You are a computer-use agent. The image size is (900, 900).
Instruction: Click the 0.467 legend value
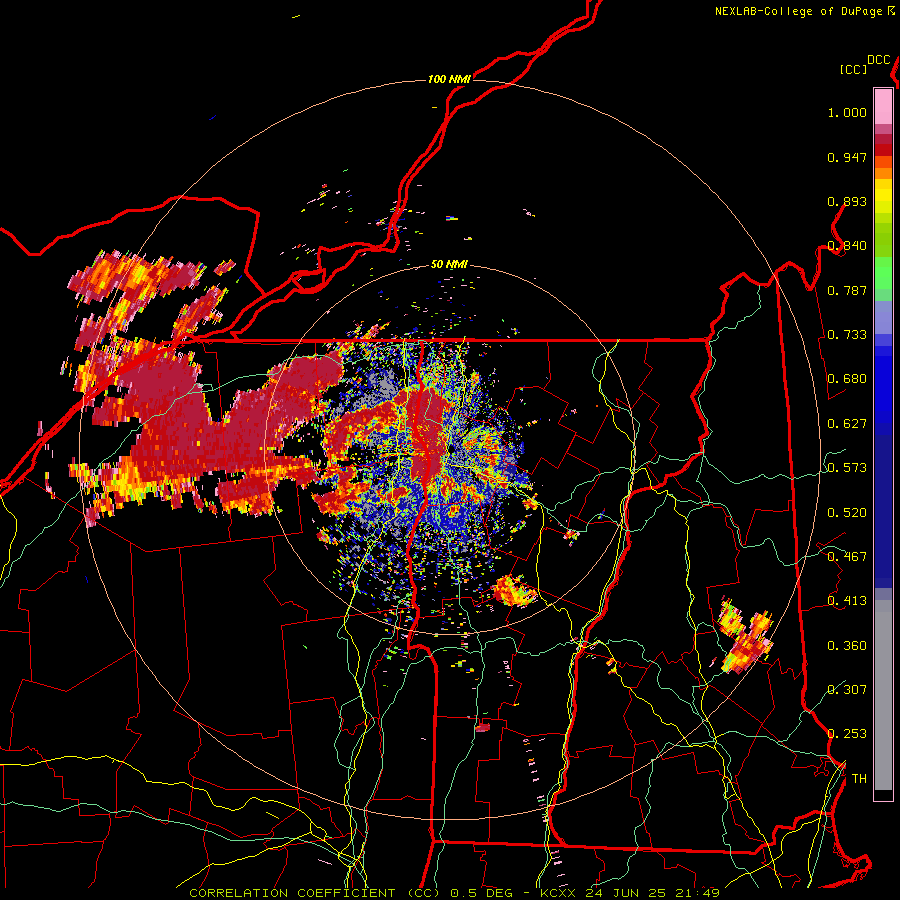point(847,557)
